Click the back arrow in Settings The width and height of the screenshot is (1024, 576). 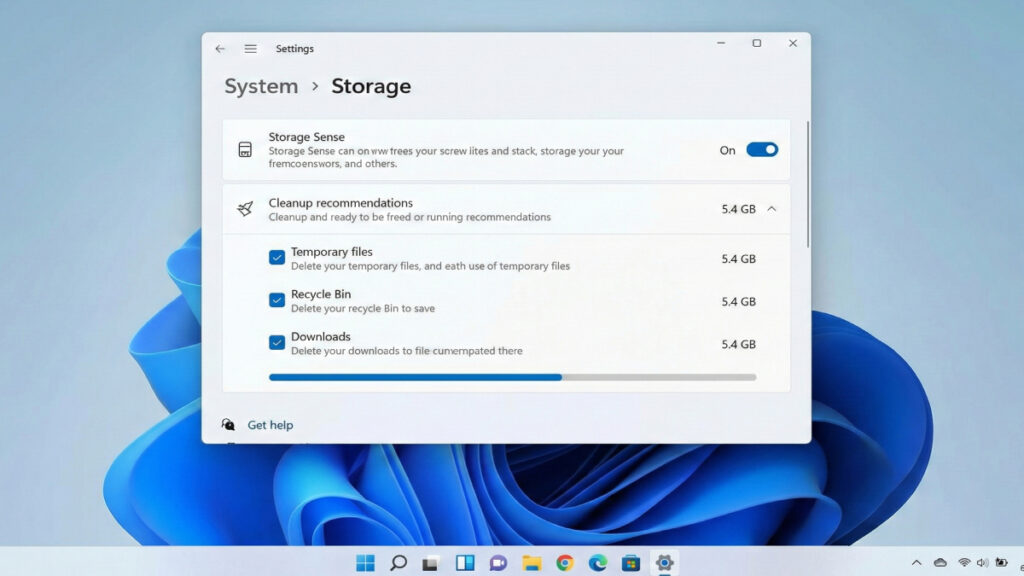point(220,49)
